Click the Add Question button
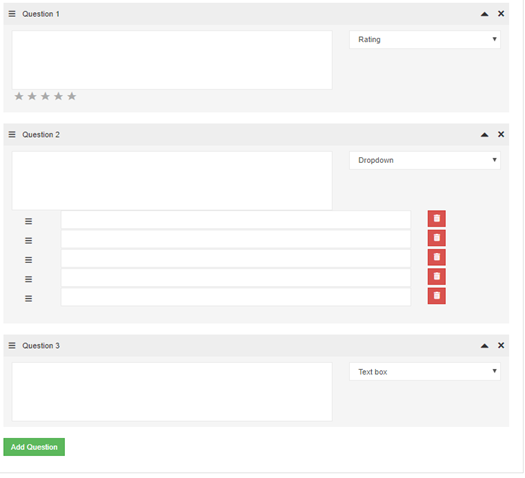The image size is (525, 478). [x=34, y=448]
